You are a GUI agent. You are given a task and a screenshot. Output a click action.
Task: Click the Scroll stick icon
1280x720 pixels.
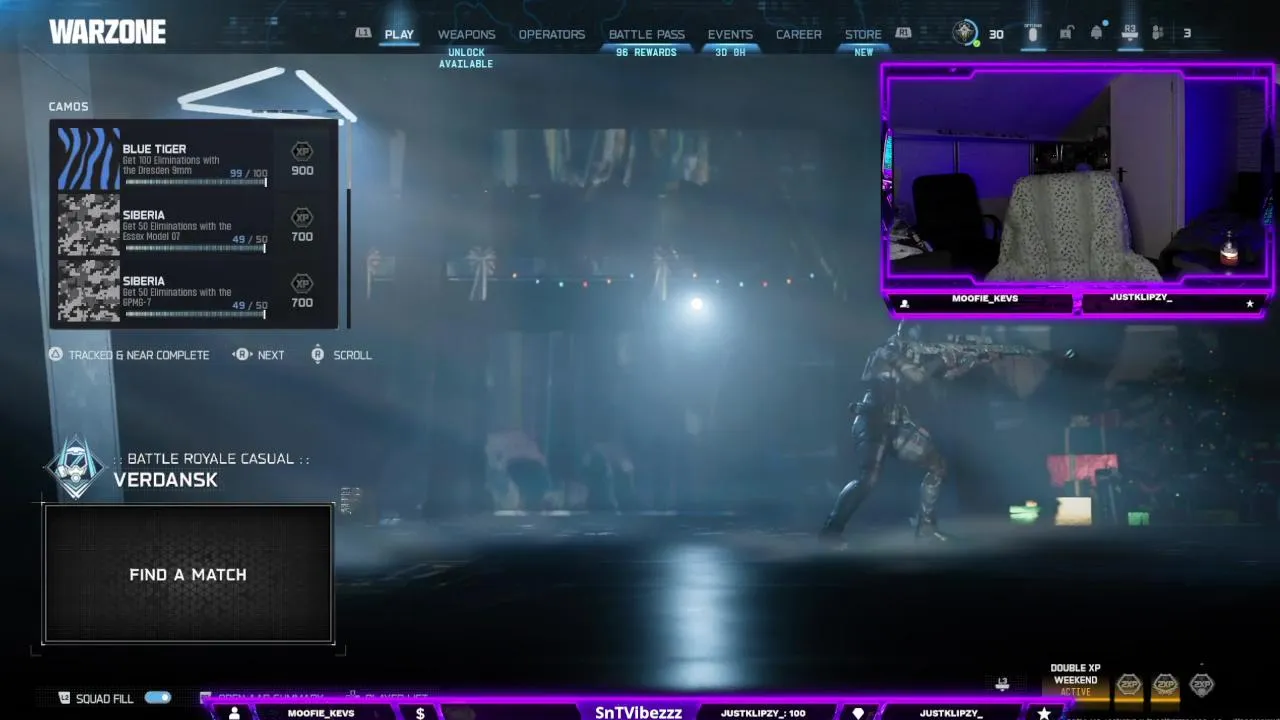[x=317, y=355]
